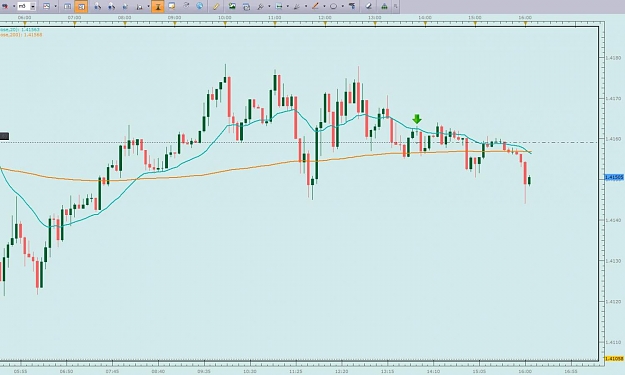The image size is (625, 375).
Task: Toggle the highlighted orange stamp tool button
Action: pos(157,6)
